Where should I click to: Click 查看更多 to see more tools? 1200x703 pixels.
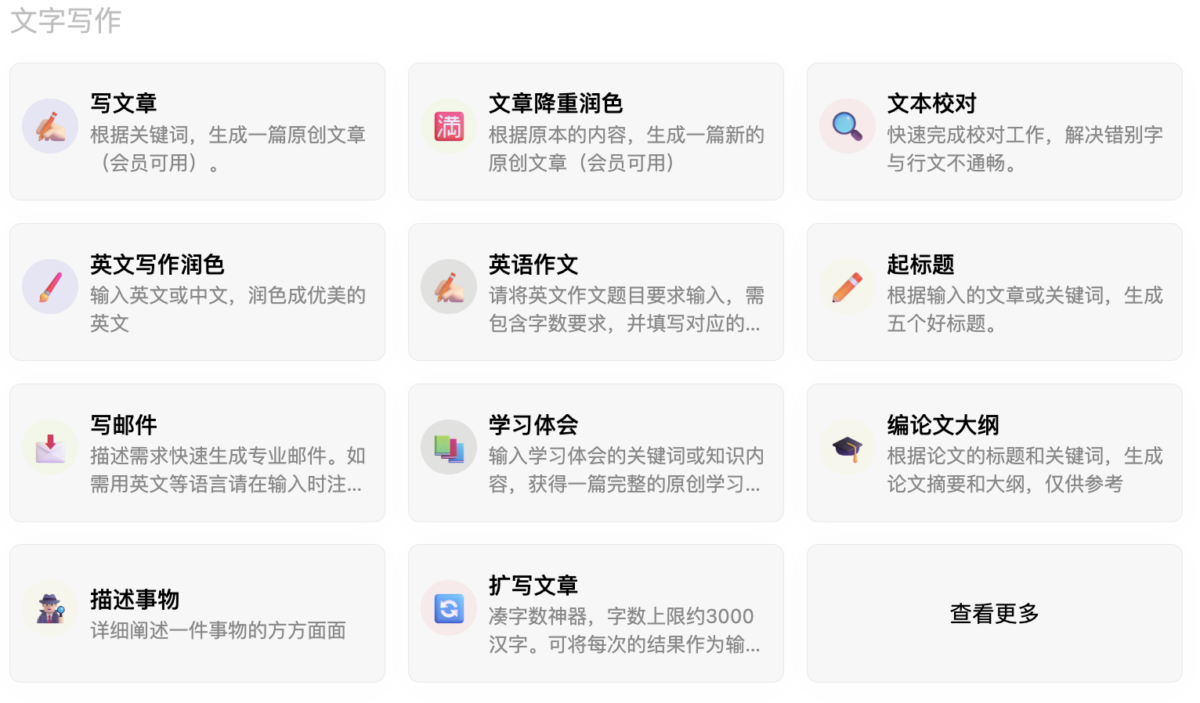992,613
